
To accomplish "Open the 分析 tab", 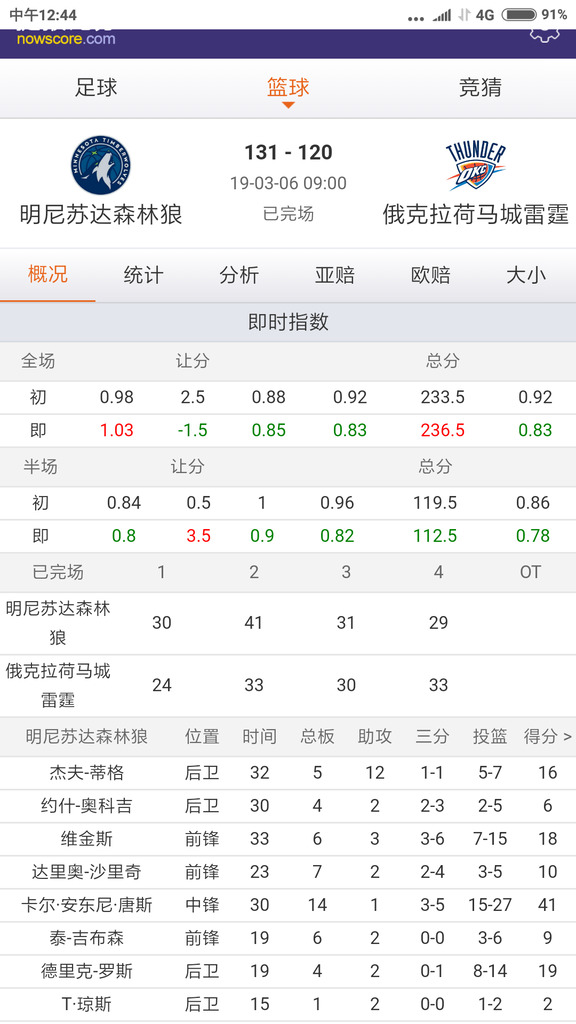I will coord(239,274).
